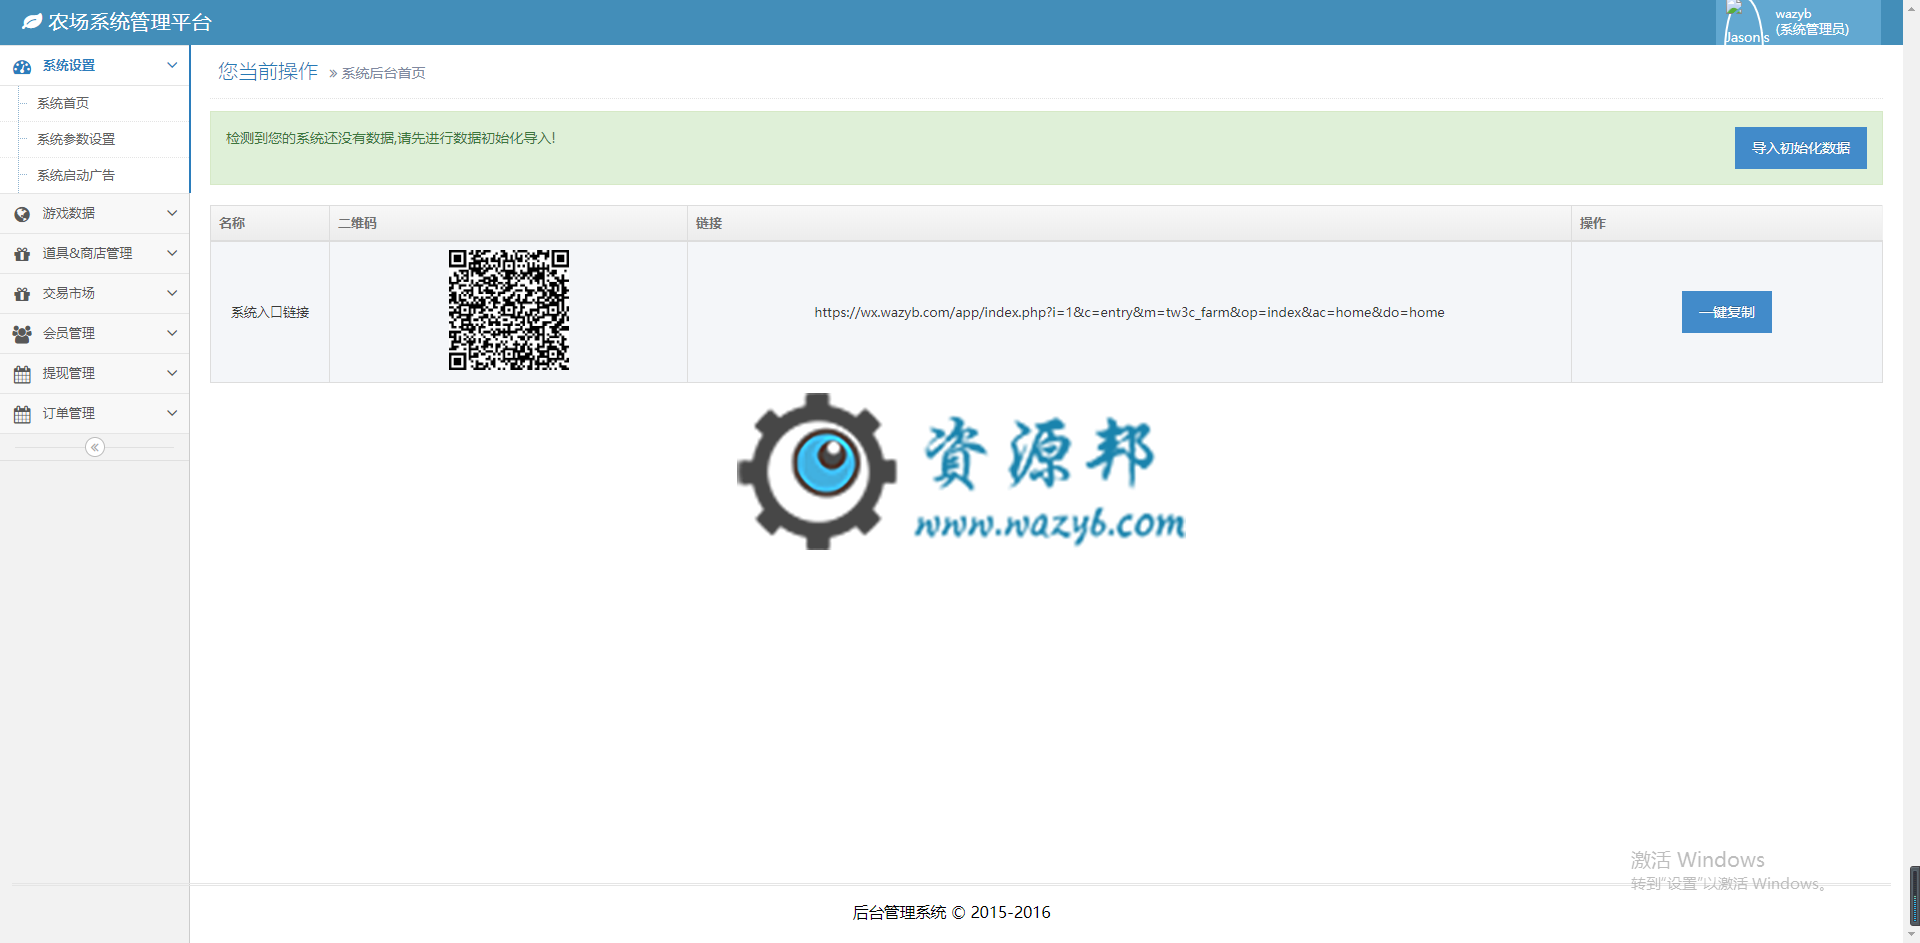This screenshot has height=943, width=1920.
Task: Expand the 交易市场 chevron
Action: coord(172,293)
